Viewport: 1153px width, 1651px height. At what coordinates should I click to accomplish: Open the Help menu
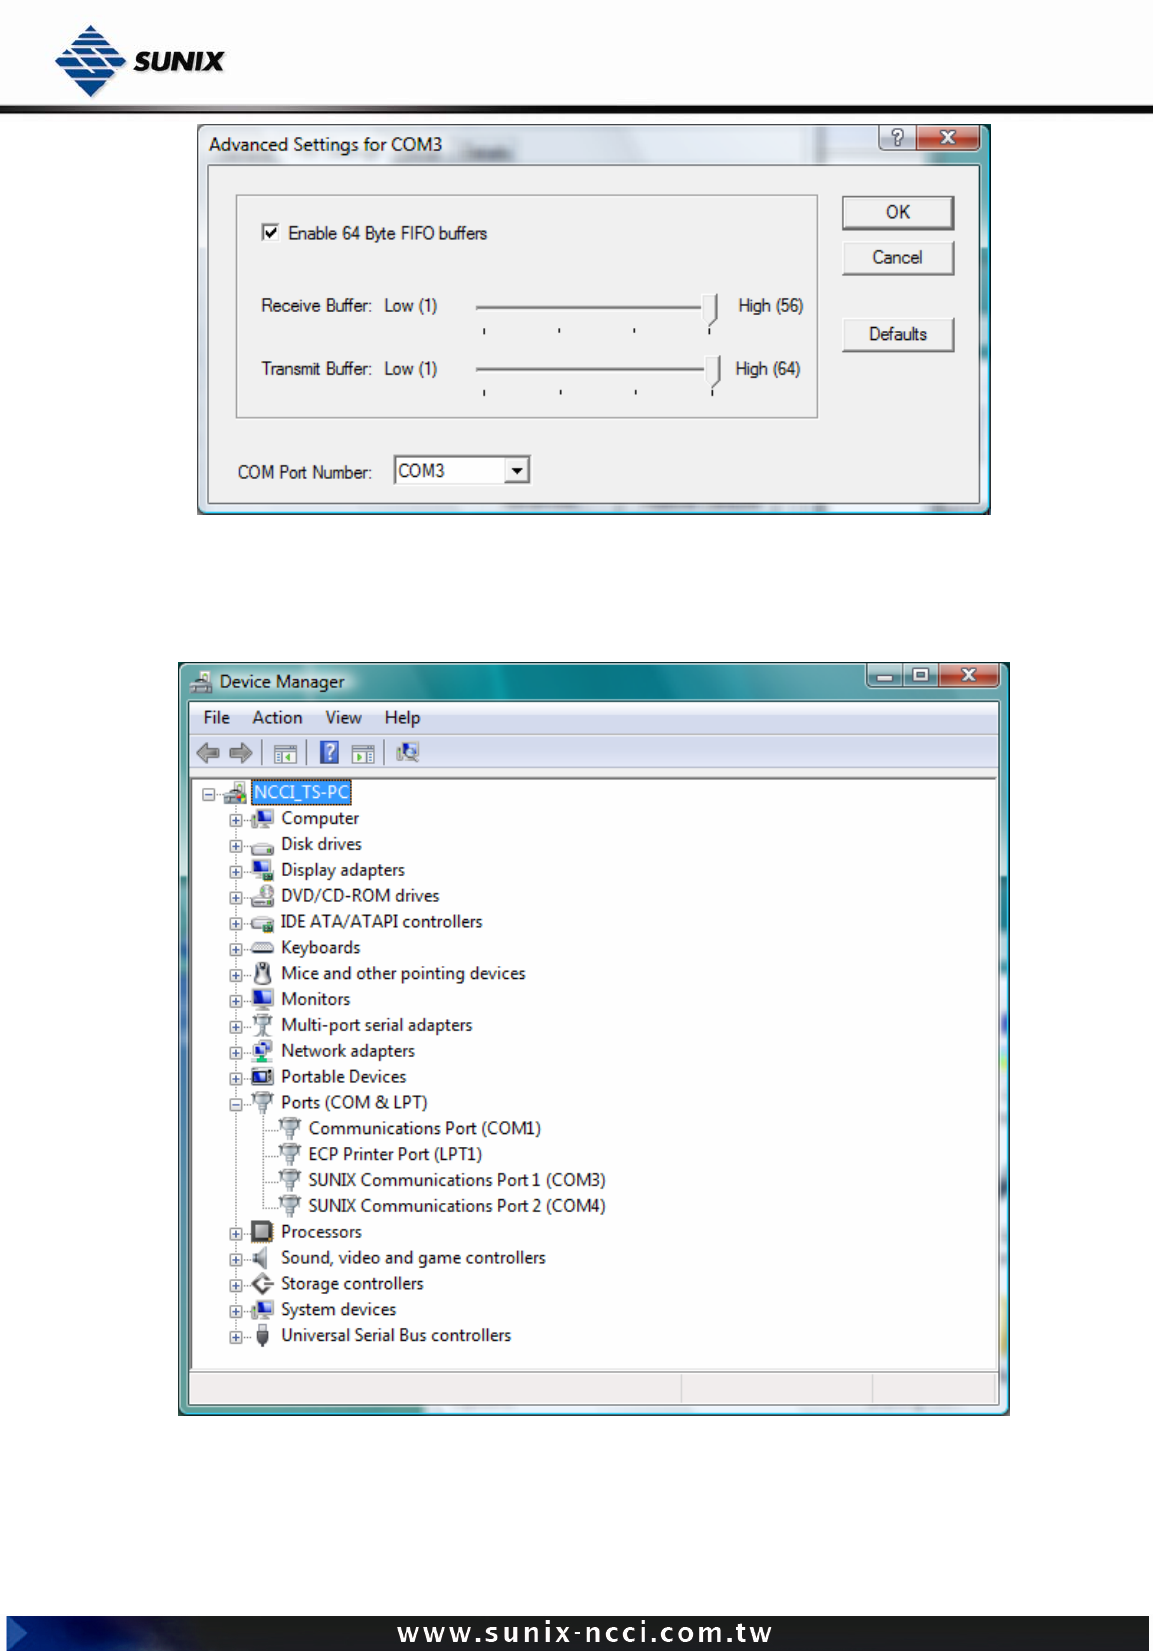coord(402,718)
